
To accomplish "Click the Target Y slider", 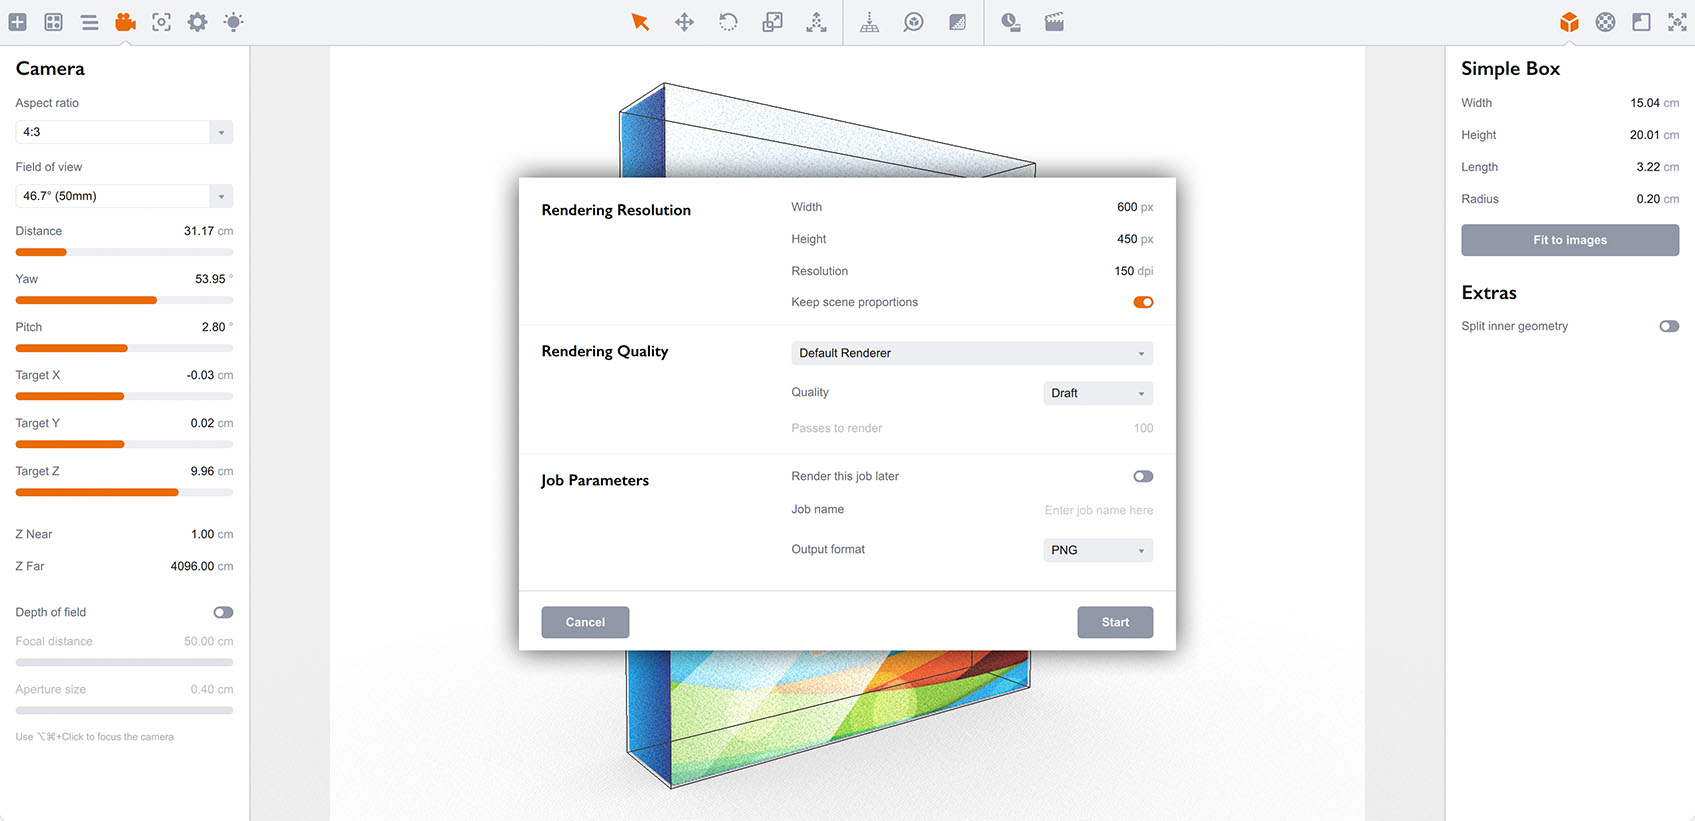I will click(x=124, y=444).
